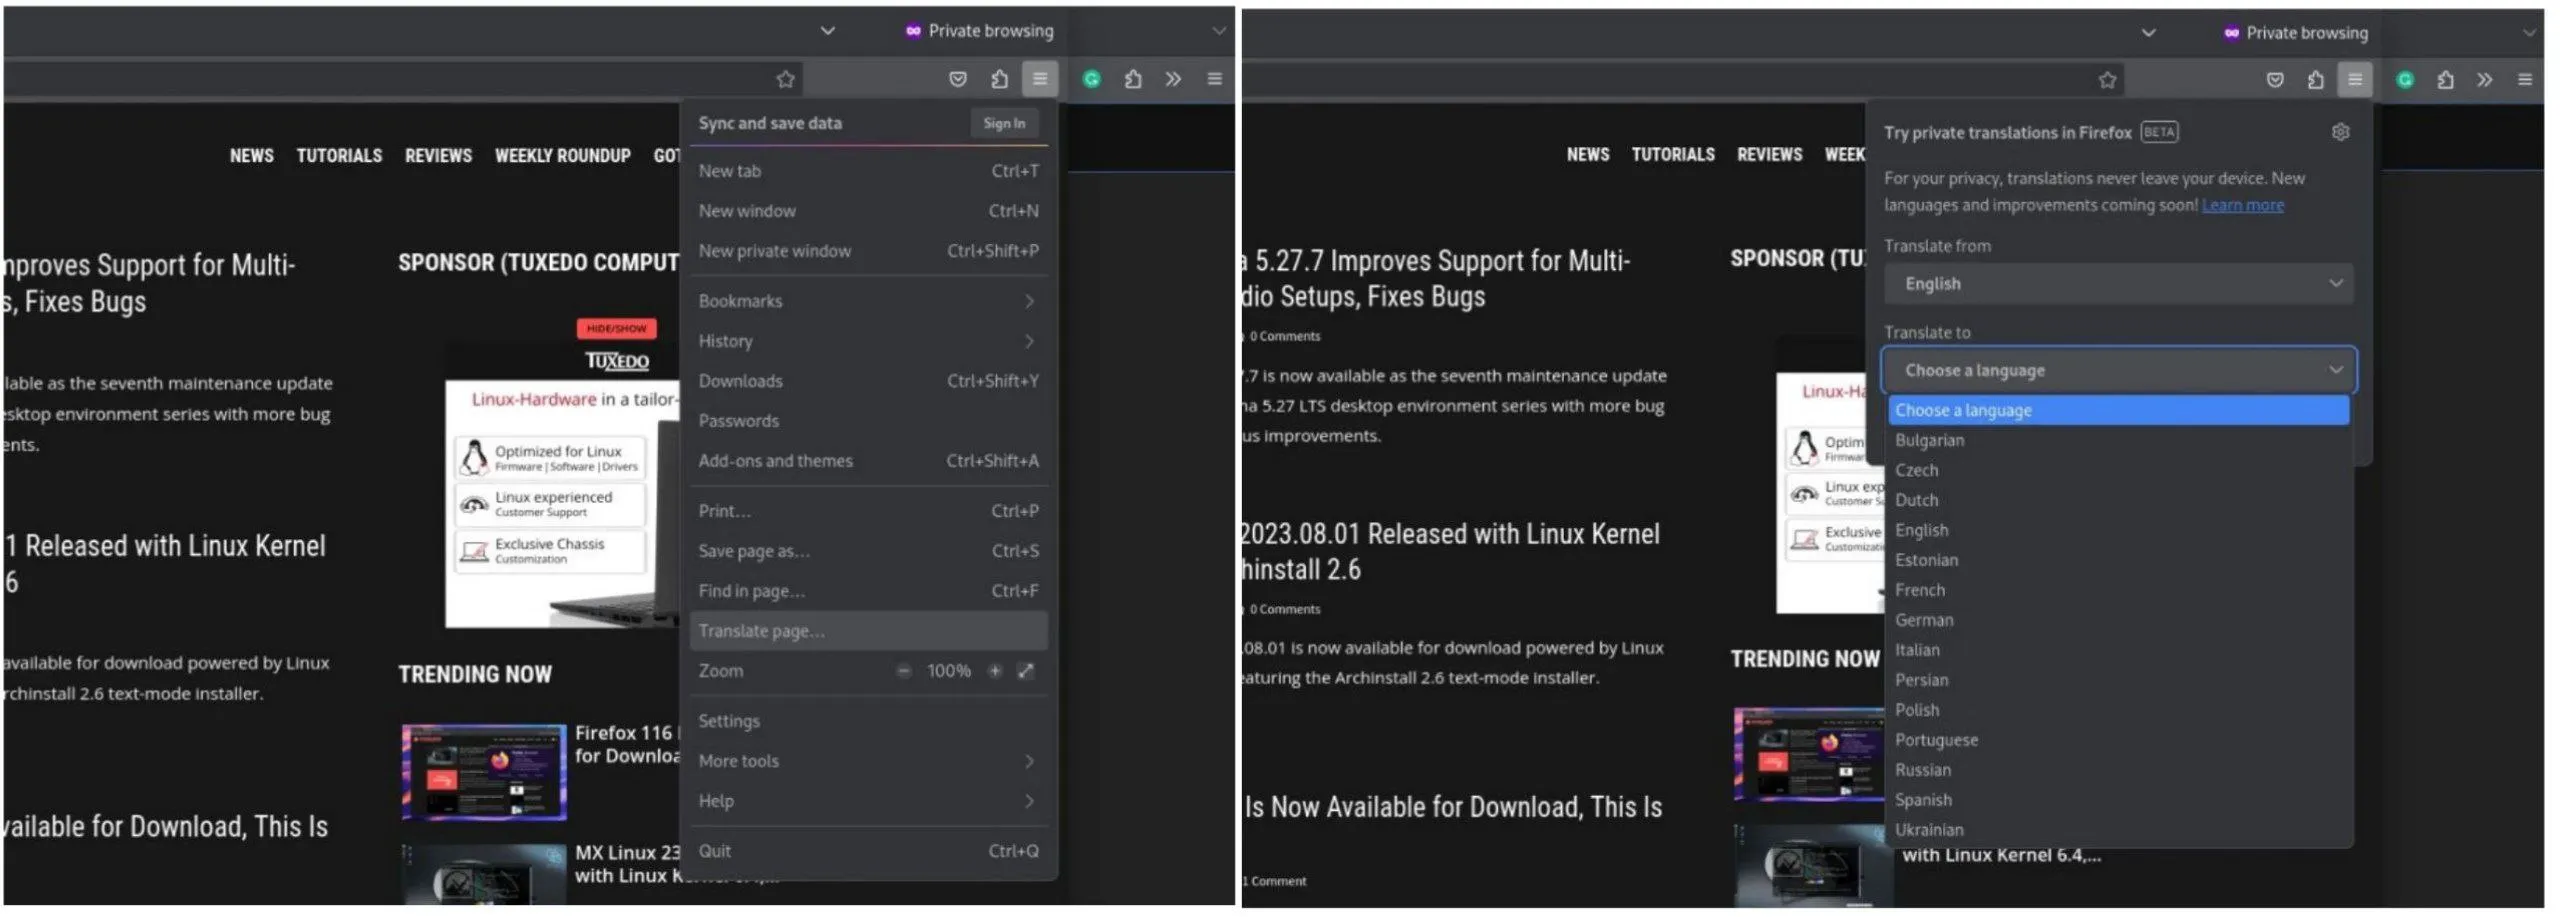The width and height of the screenshot is (2560, 917).
Task: Select Portuguese from language list
Action: coord(2118,740)
